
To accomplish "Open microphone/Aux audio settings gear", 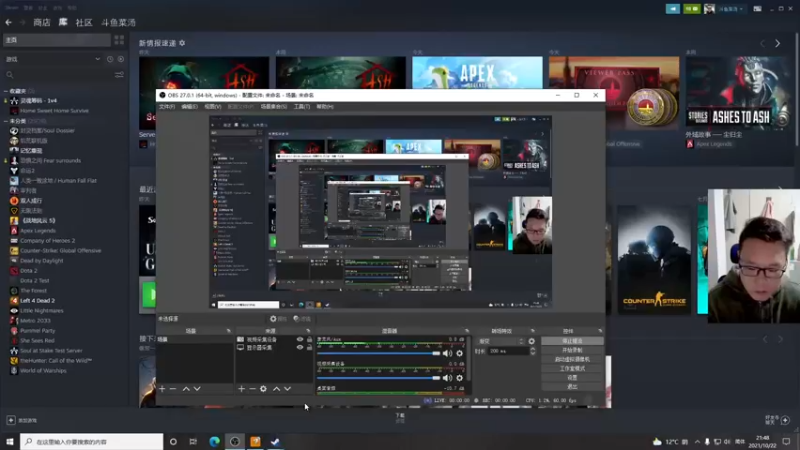I will click(x=460, y=353).
